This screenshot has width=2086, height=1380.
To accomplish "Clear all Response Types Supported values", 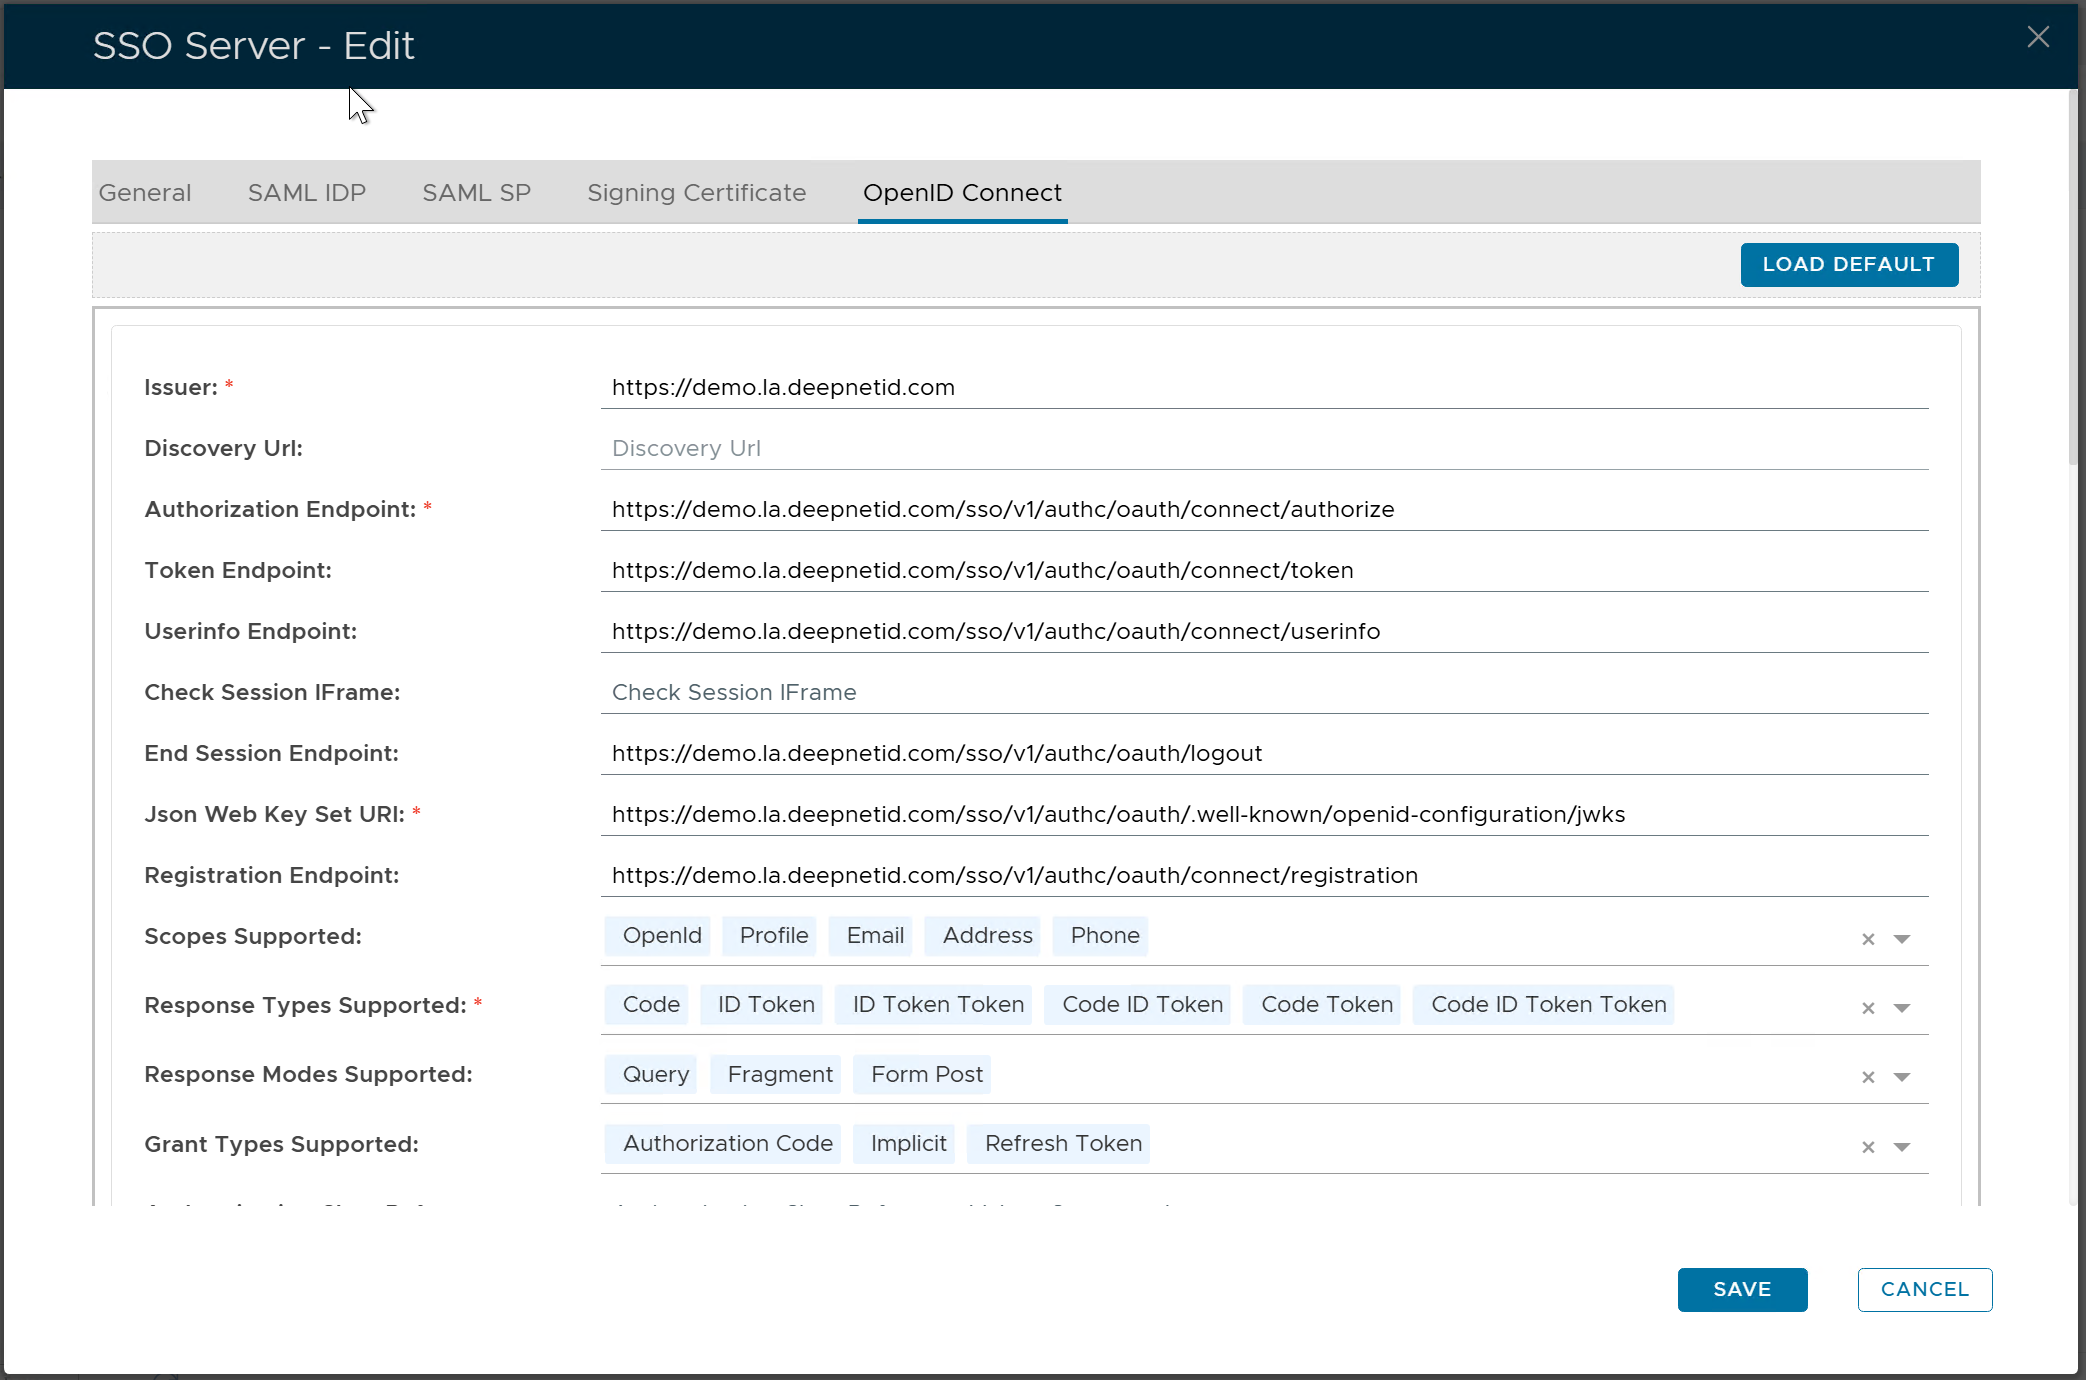I will click(x=1867, y=1008).
